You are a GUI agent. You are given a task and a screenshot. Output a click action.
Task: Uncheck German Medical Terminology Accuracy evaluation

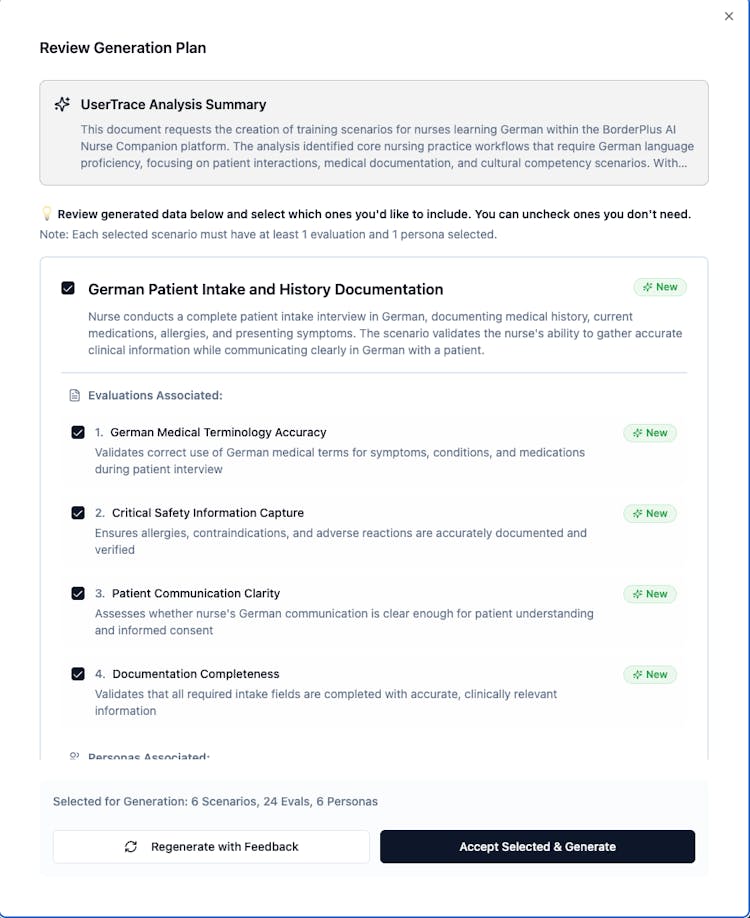click(78, 433)
